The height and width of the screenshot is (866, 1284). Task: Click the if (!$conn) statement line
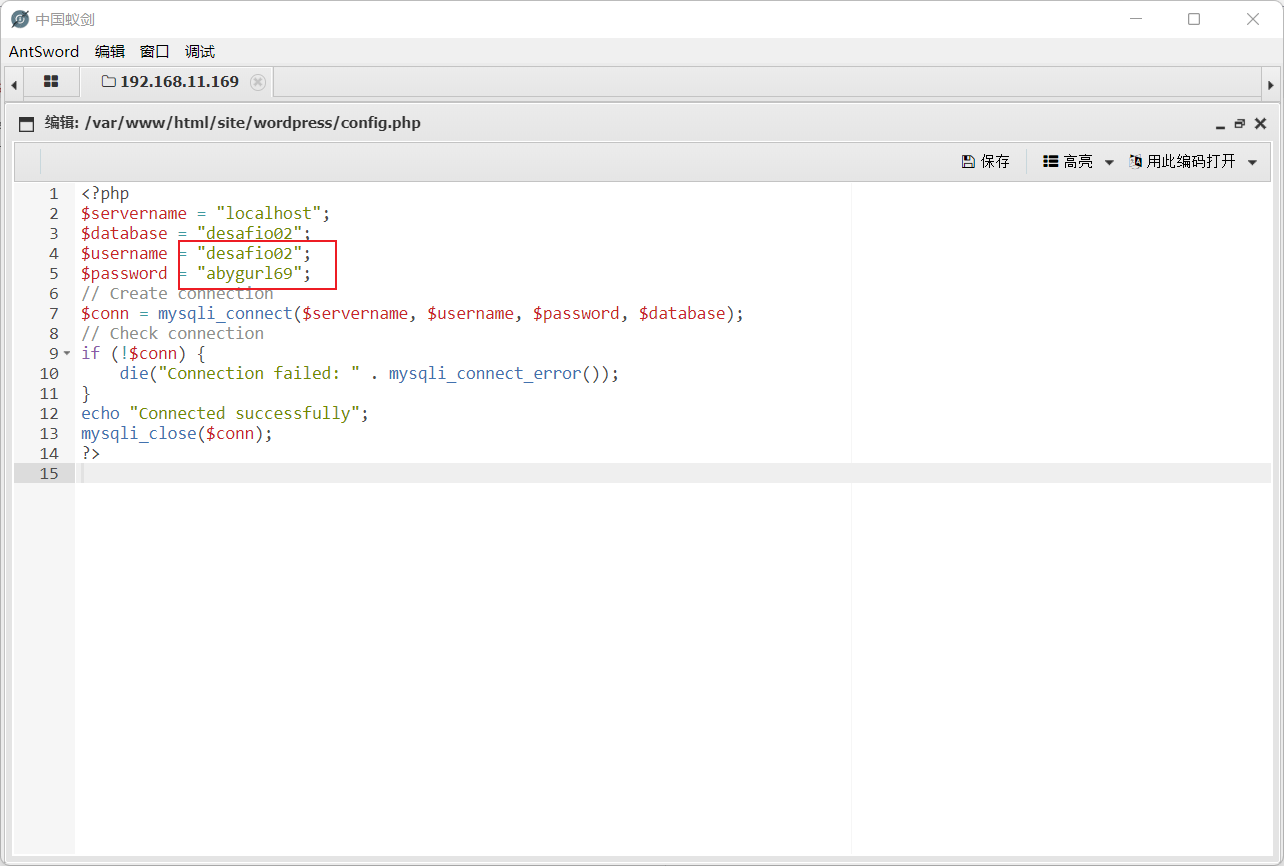click(x=143, y=353)
